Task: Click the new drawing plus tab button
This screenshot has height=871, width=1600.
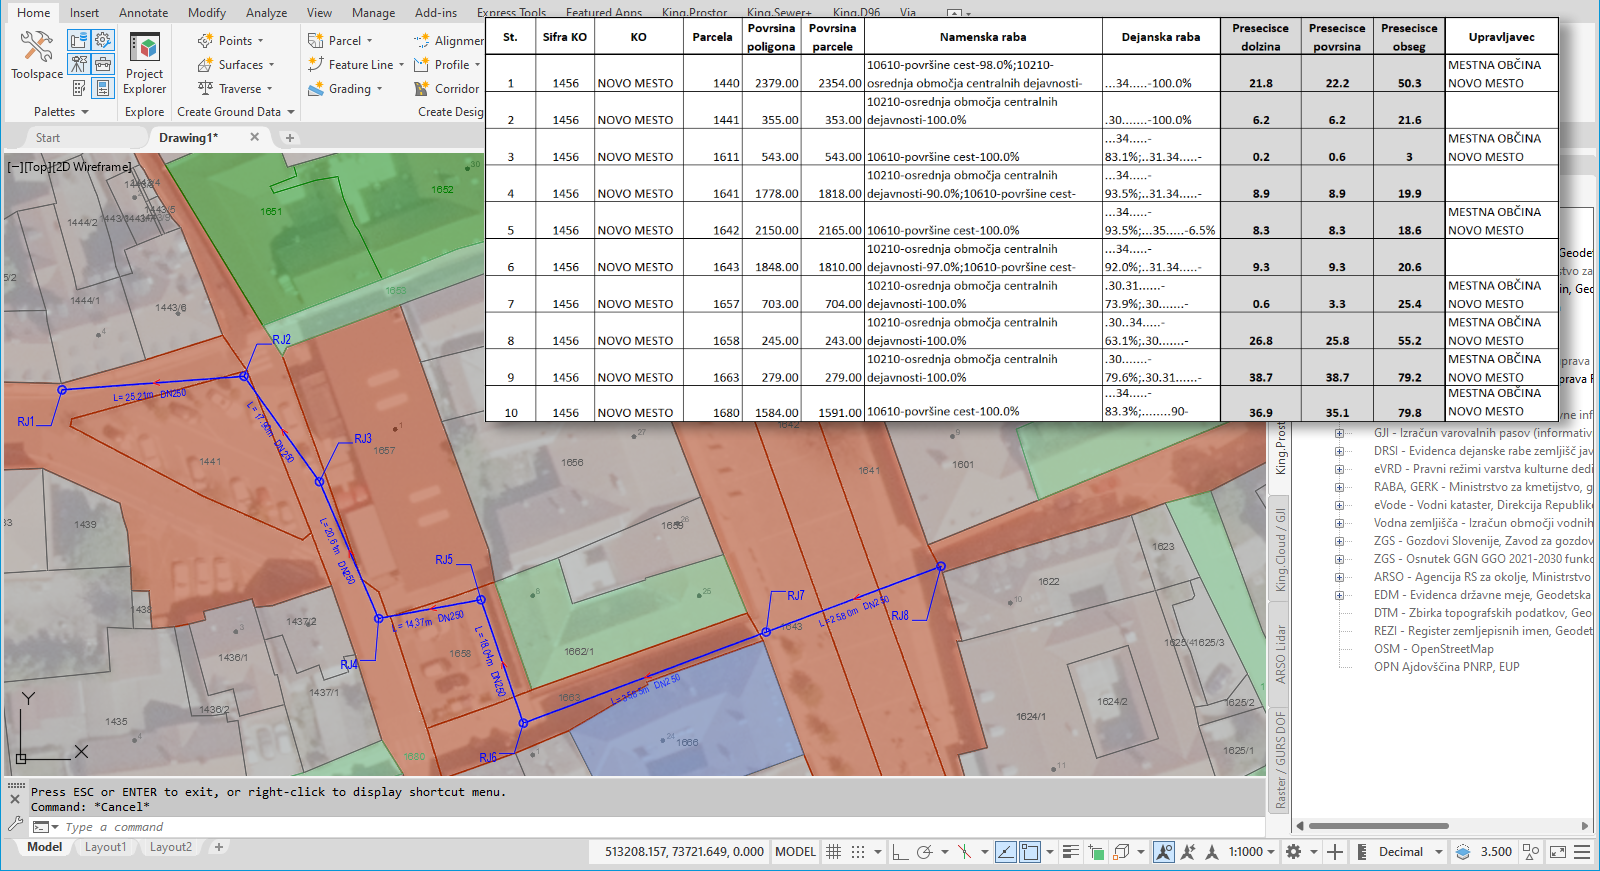Action: [x=290, y=138]
